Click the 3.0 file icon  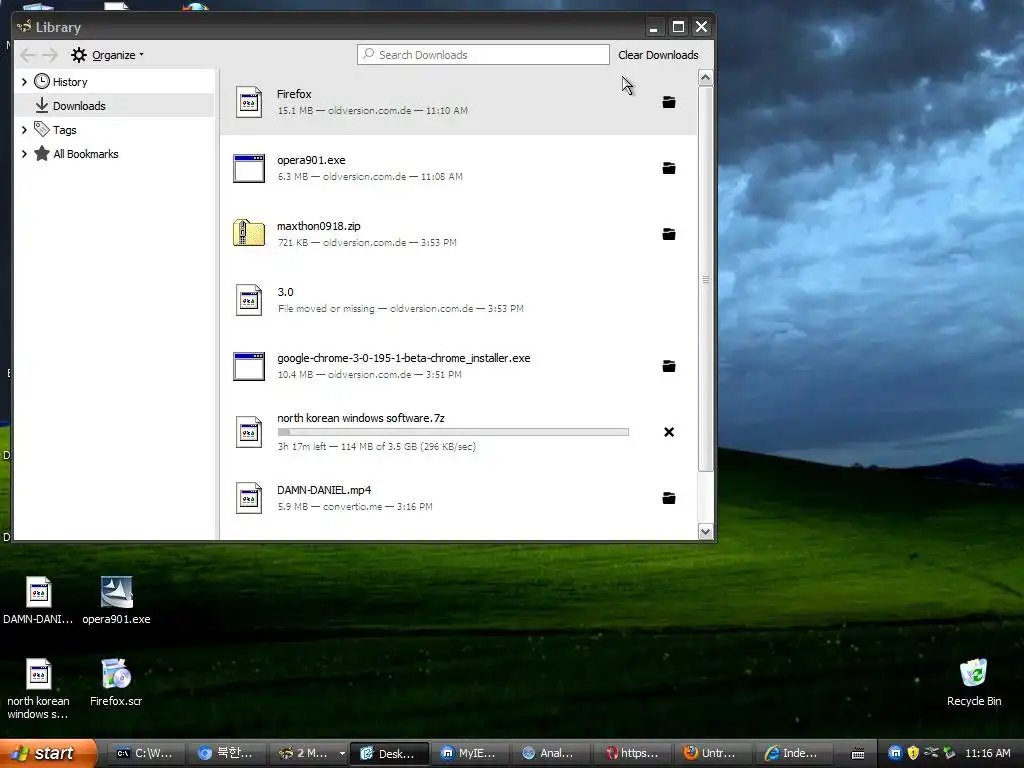pyautogui.click(x=249, y=300)
